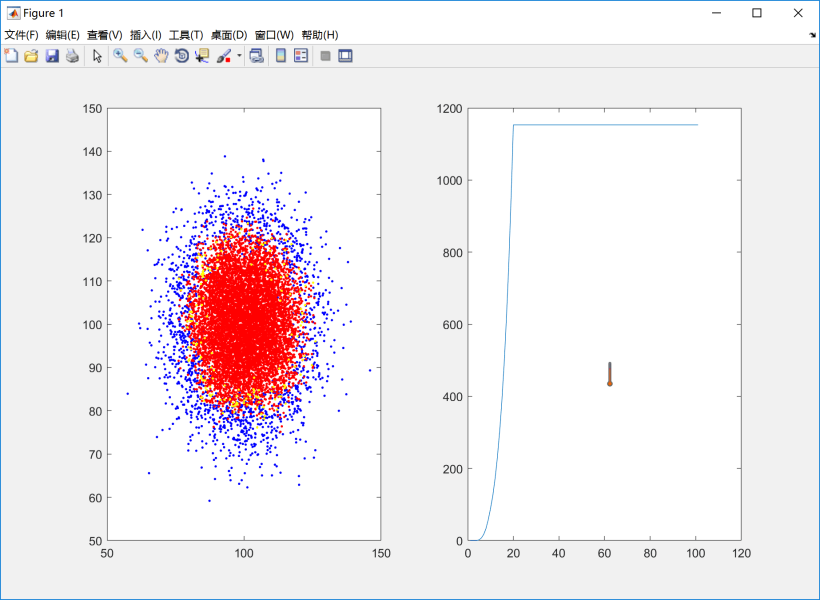The height and width of the screenshot is (600, 820).
Task: Save the figure using the floppy disk icon
Action: [x=52, y=55]
